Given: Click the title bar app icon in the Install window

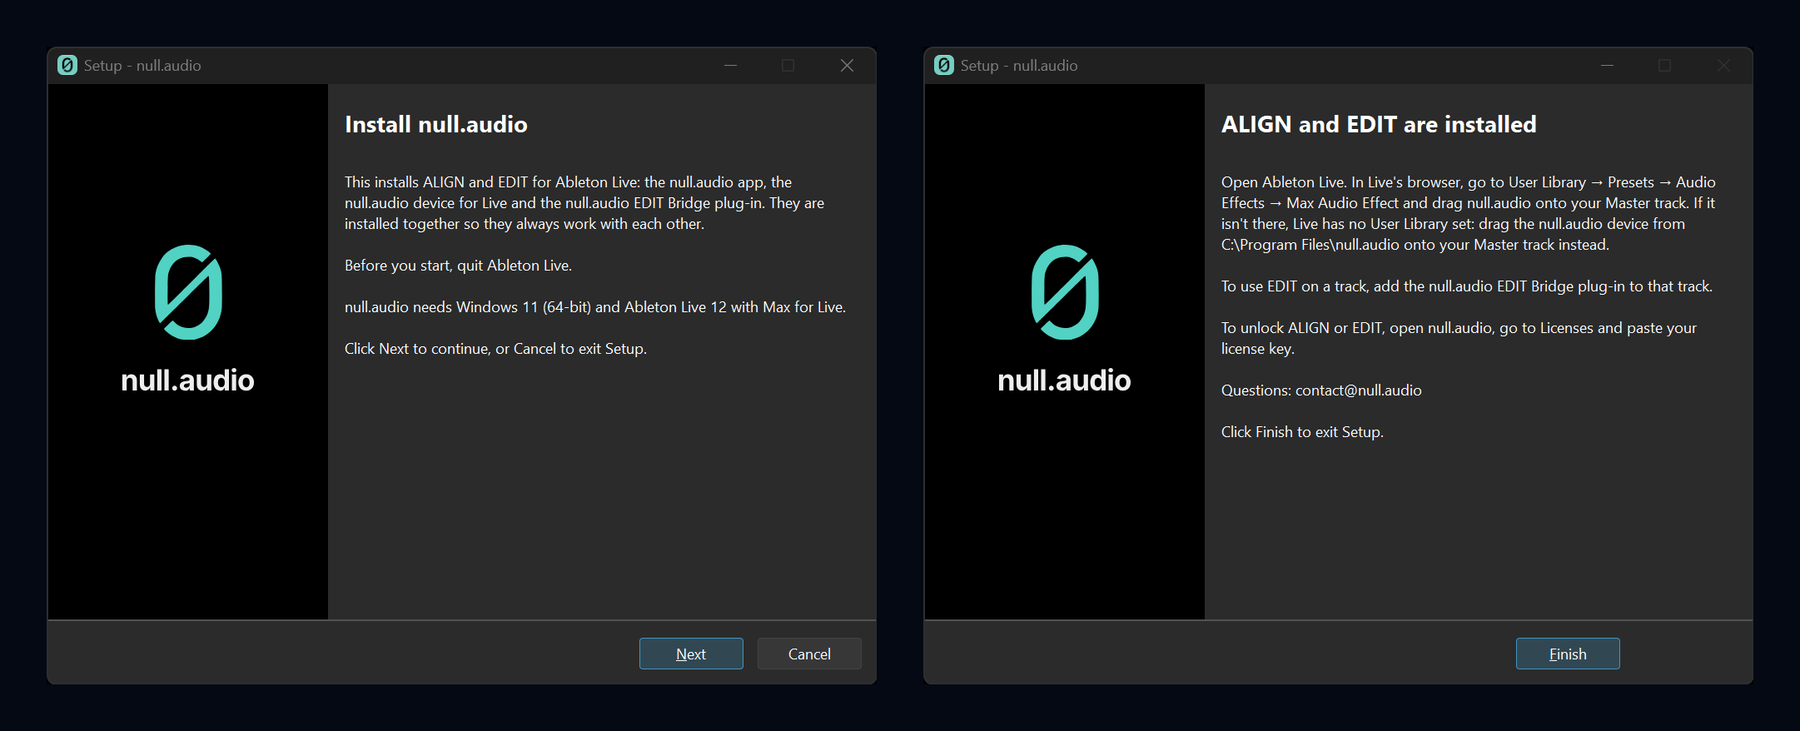Looking at the screenshot, I should pos(67,65).
